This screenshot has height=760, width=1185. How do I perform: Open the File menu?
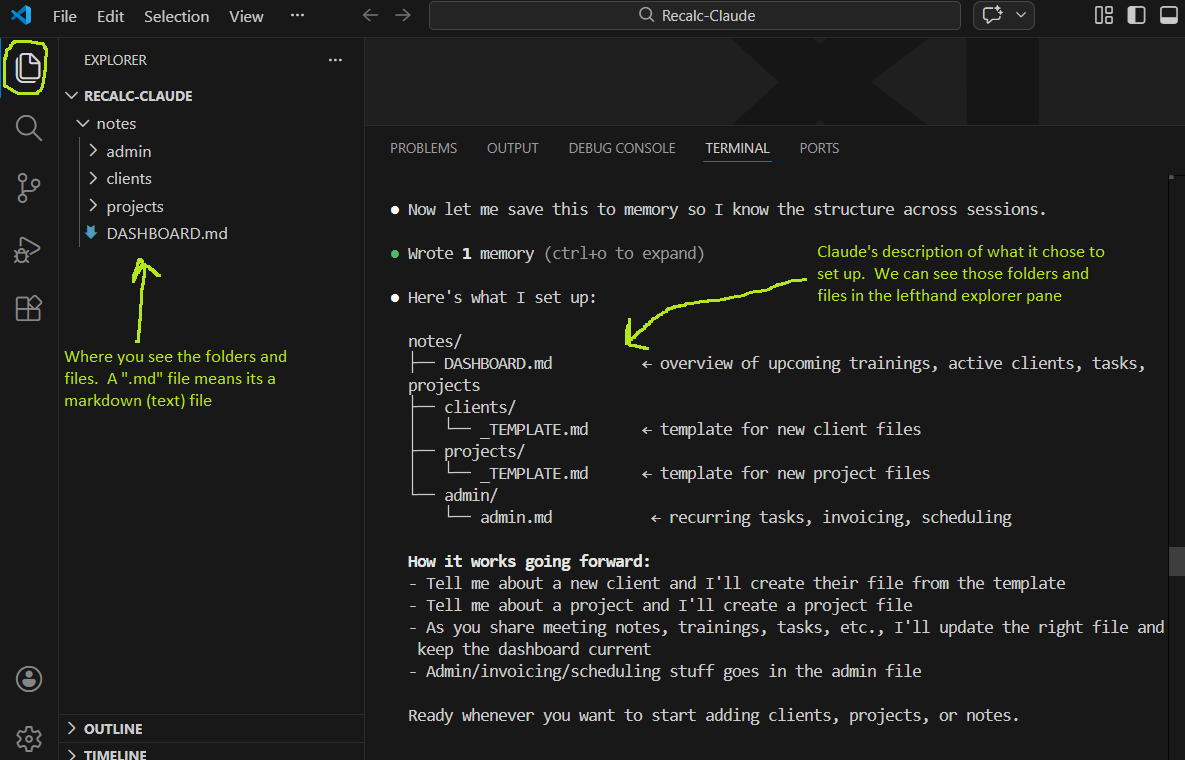[x=65, y=16]
